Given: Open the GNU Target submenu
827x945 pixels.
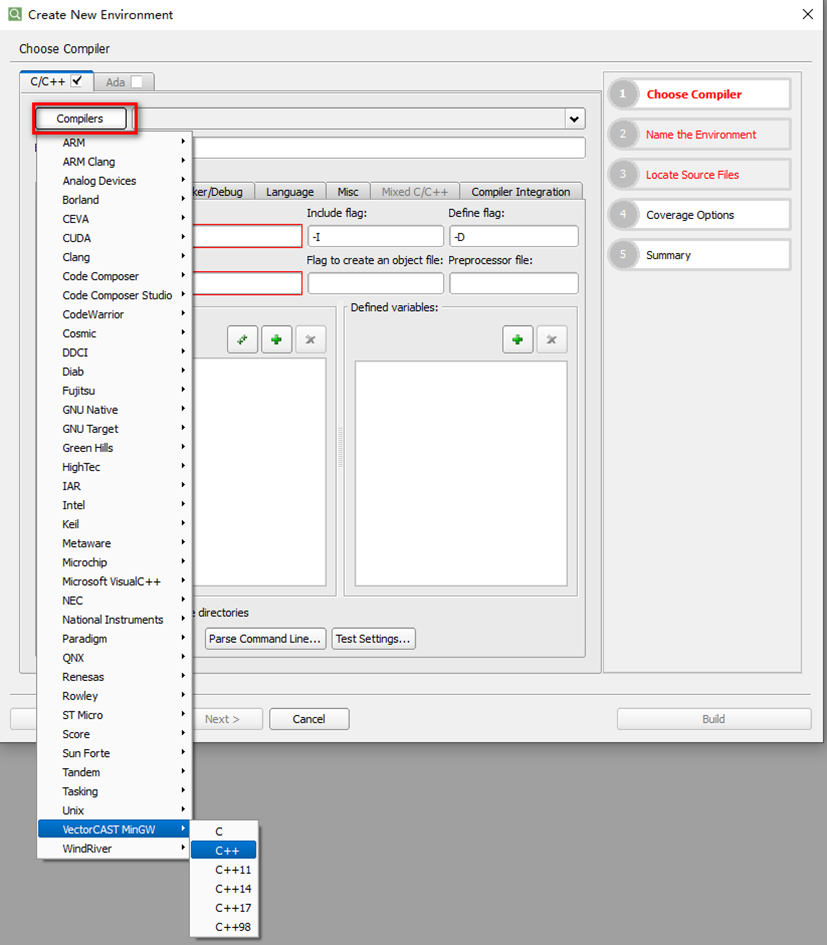Looking at the screenshot, I should click(115, 429).
